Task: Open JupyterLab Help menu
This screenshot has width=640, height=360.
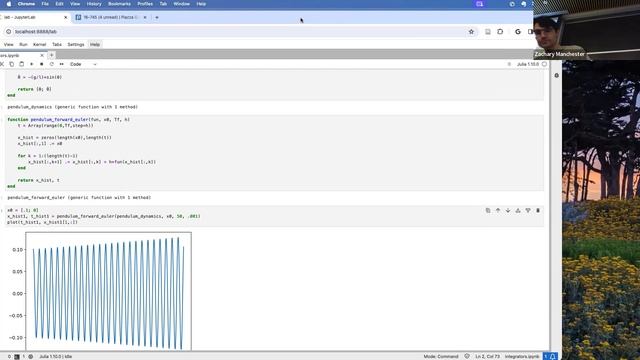Action: 95,44
